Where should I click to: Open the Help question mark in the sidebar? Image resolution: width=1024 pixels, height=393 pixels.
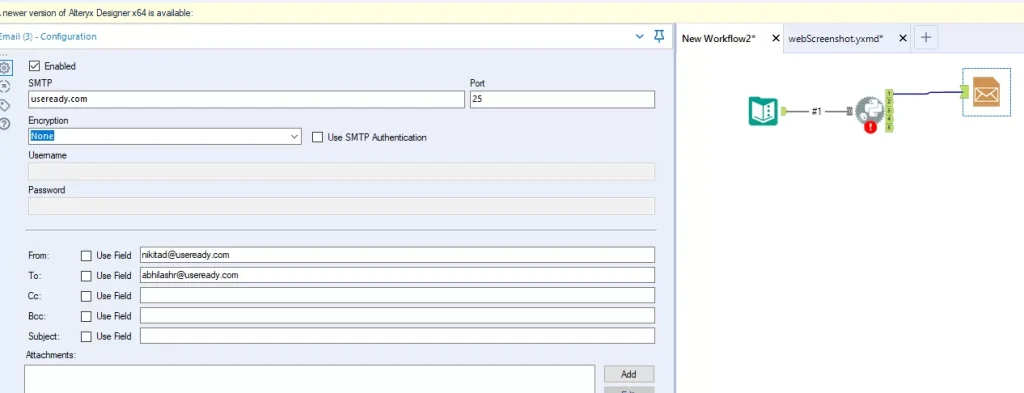click(x=5, y=124)
